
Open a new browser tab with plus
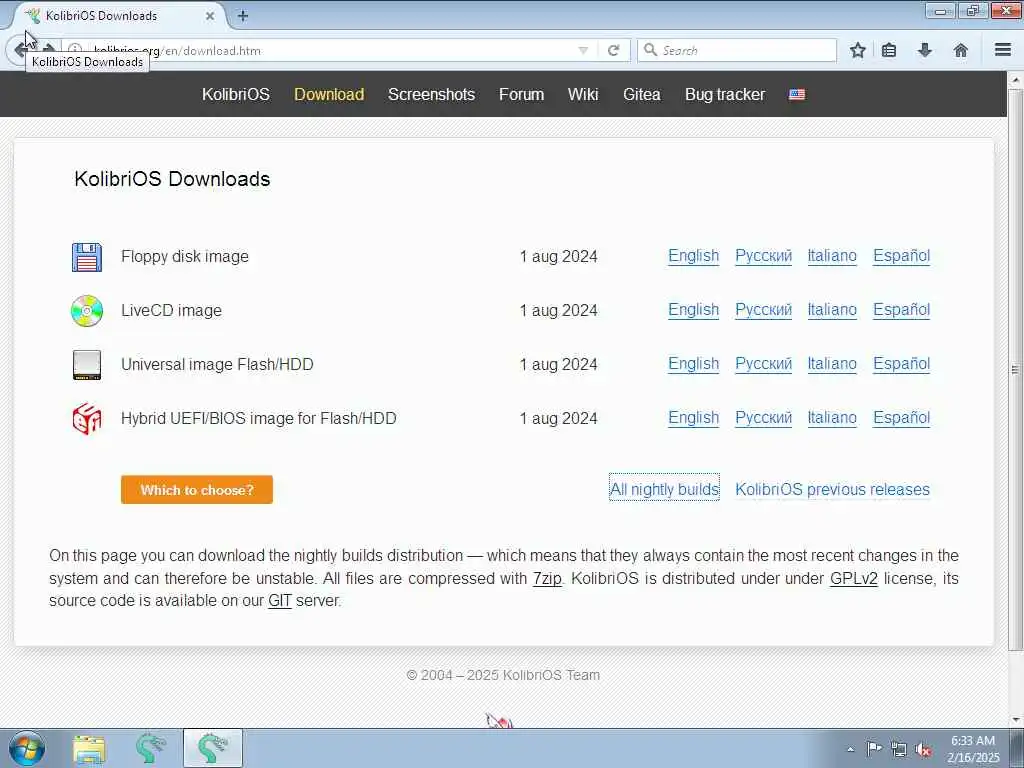click(x=243, y=16)
